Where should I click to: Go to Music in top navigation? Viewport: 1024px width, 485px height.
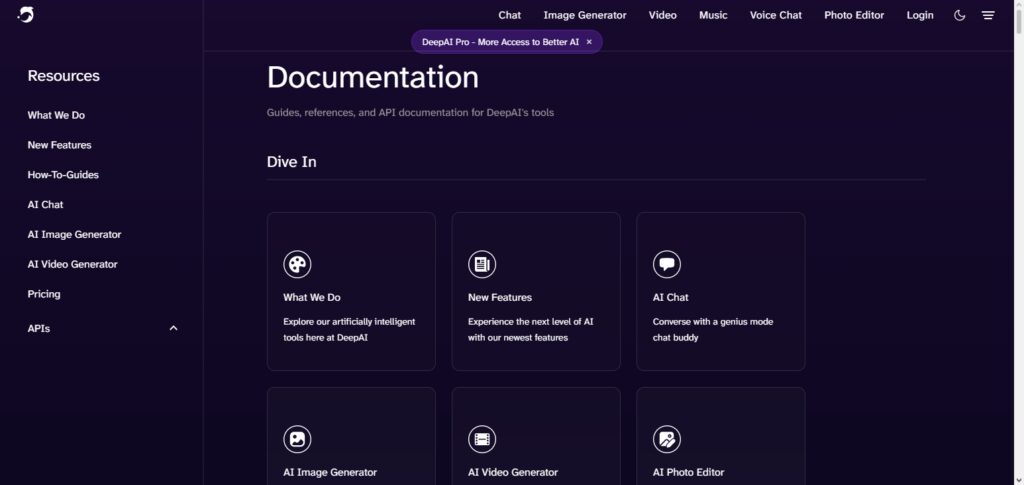point(713,15)
